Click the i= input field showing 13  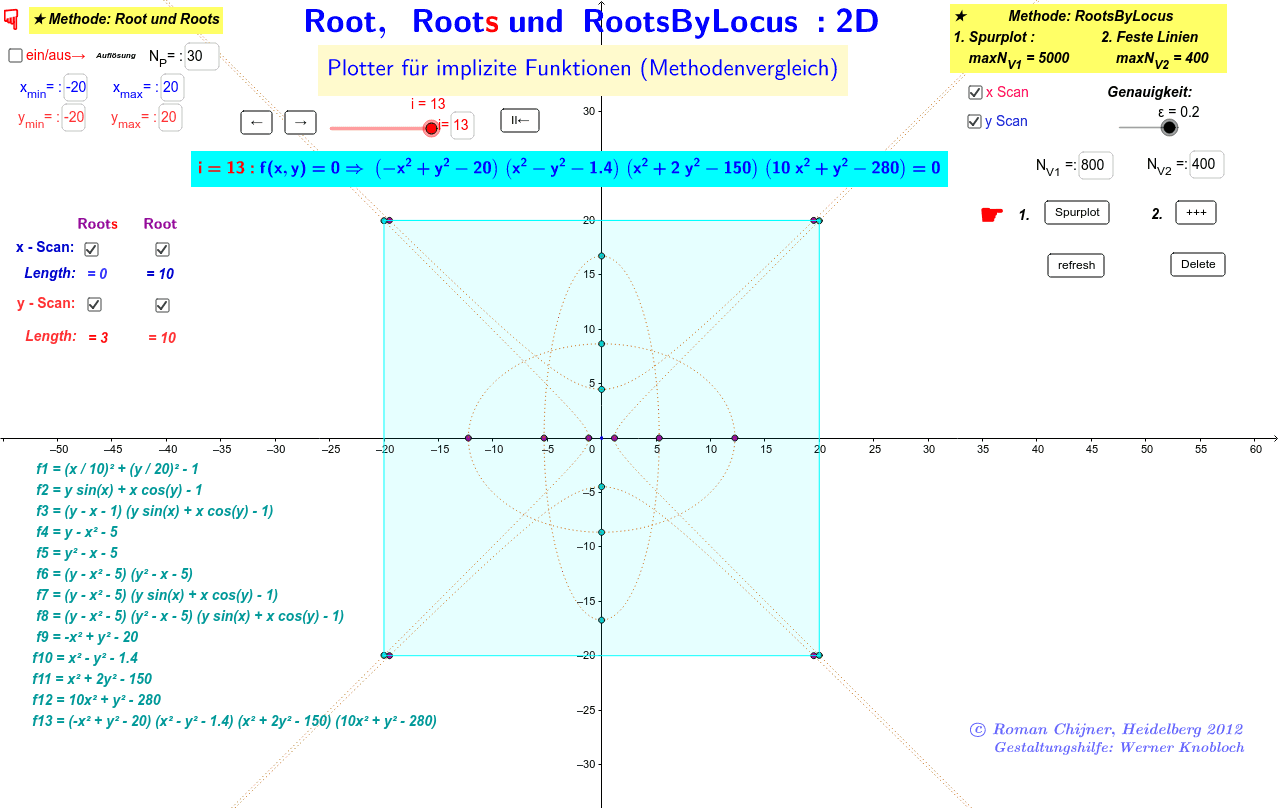click(x=461, y=125)
